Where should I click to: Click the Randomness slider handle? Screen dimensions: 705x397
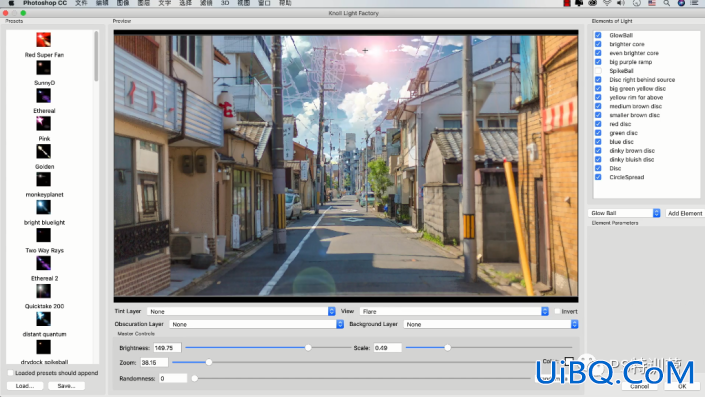(x=195, y=378)
